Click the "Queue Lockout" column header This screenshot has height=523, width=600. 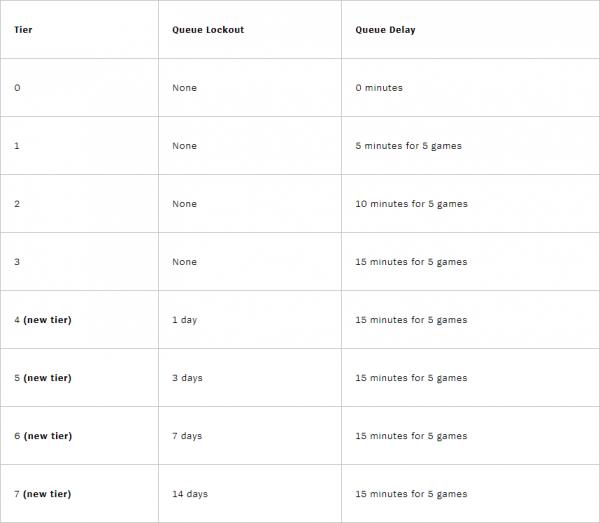[208, 30]
